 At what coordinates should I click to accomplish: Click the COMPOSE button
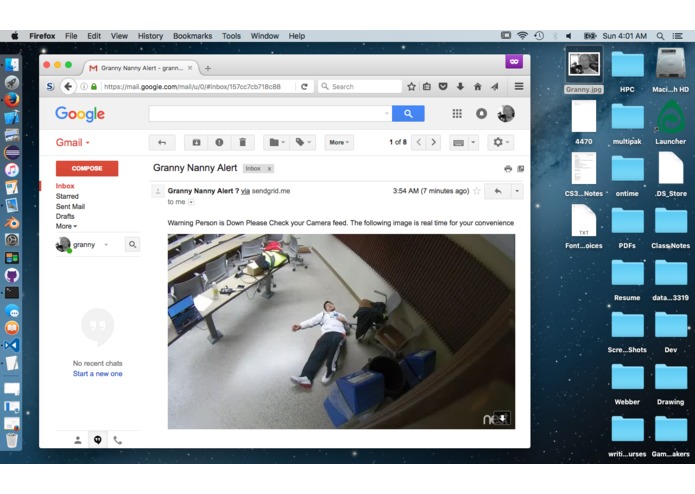tap(87, 168)
